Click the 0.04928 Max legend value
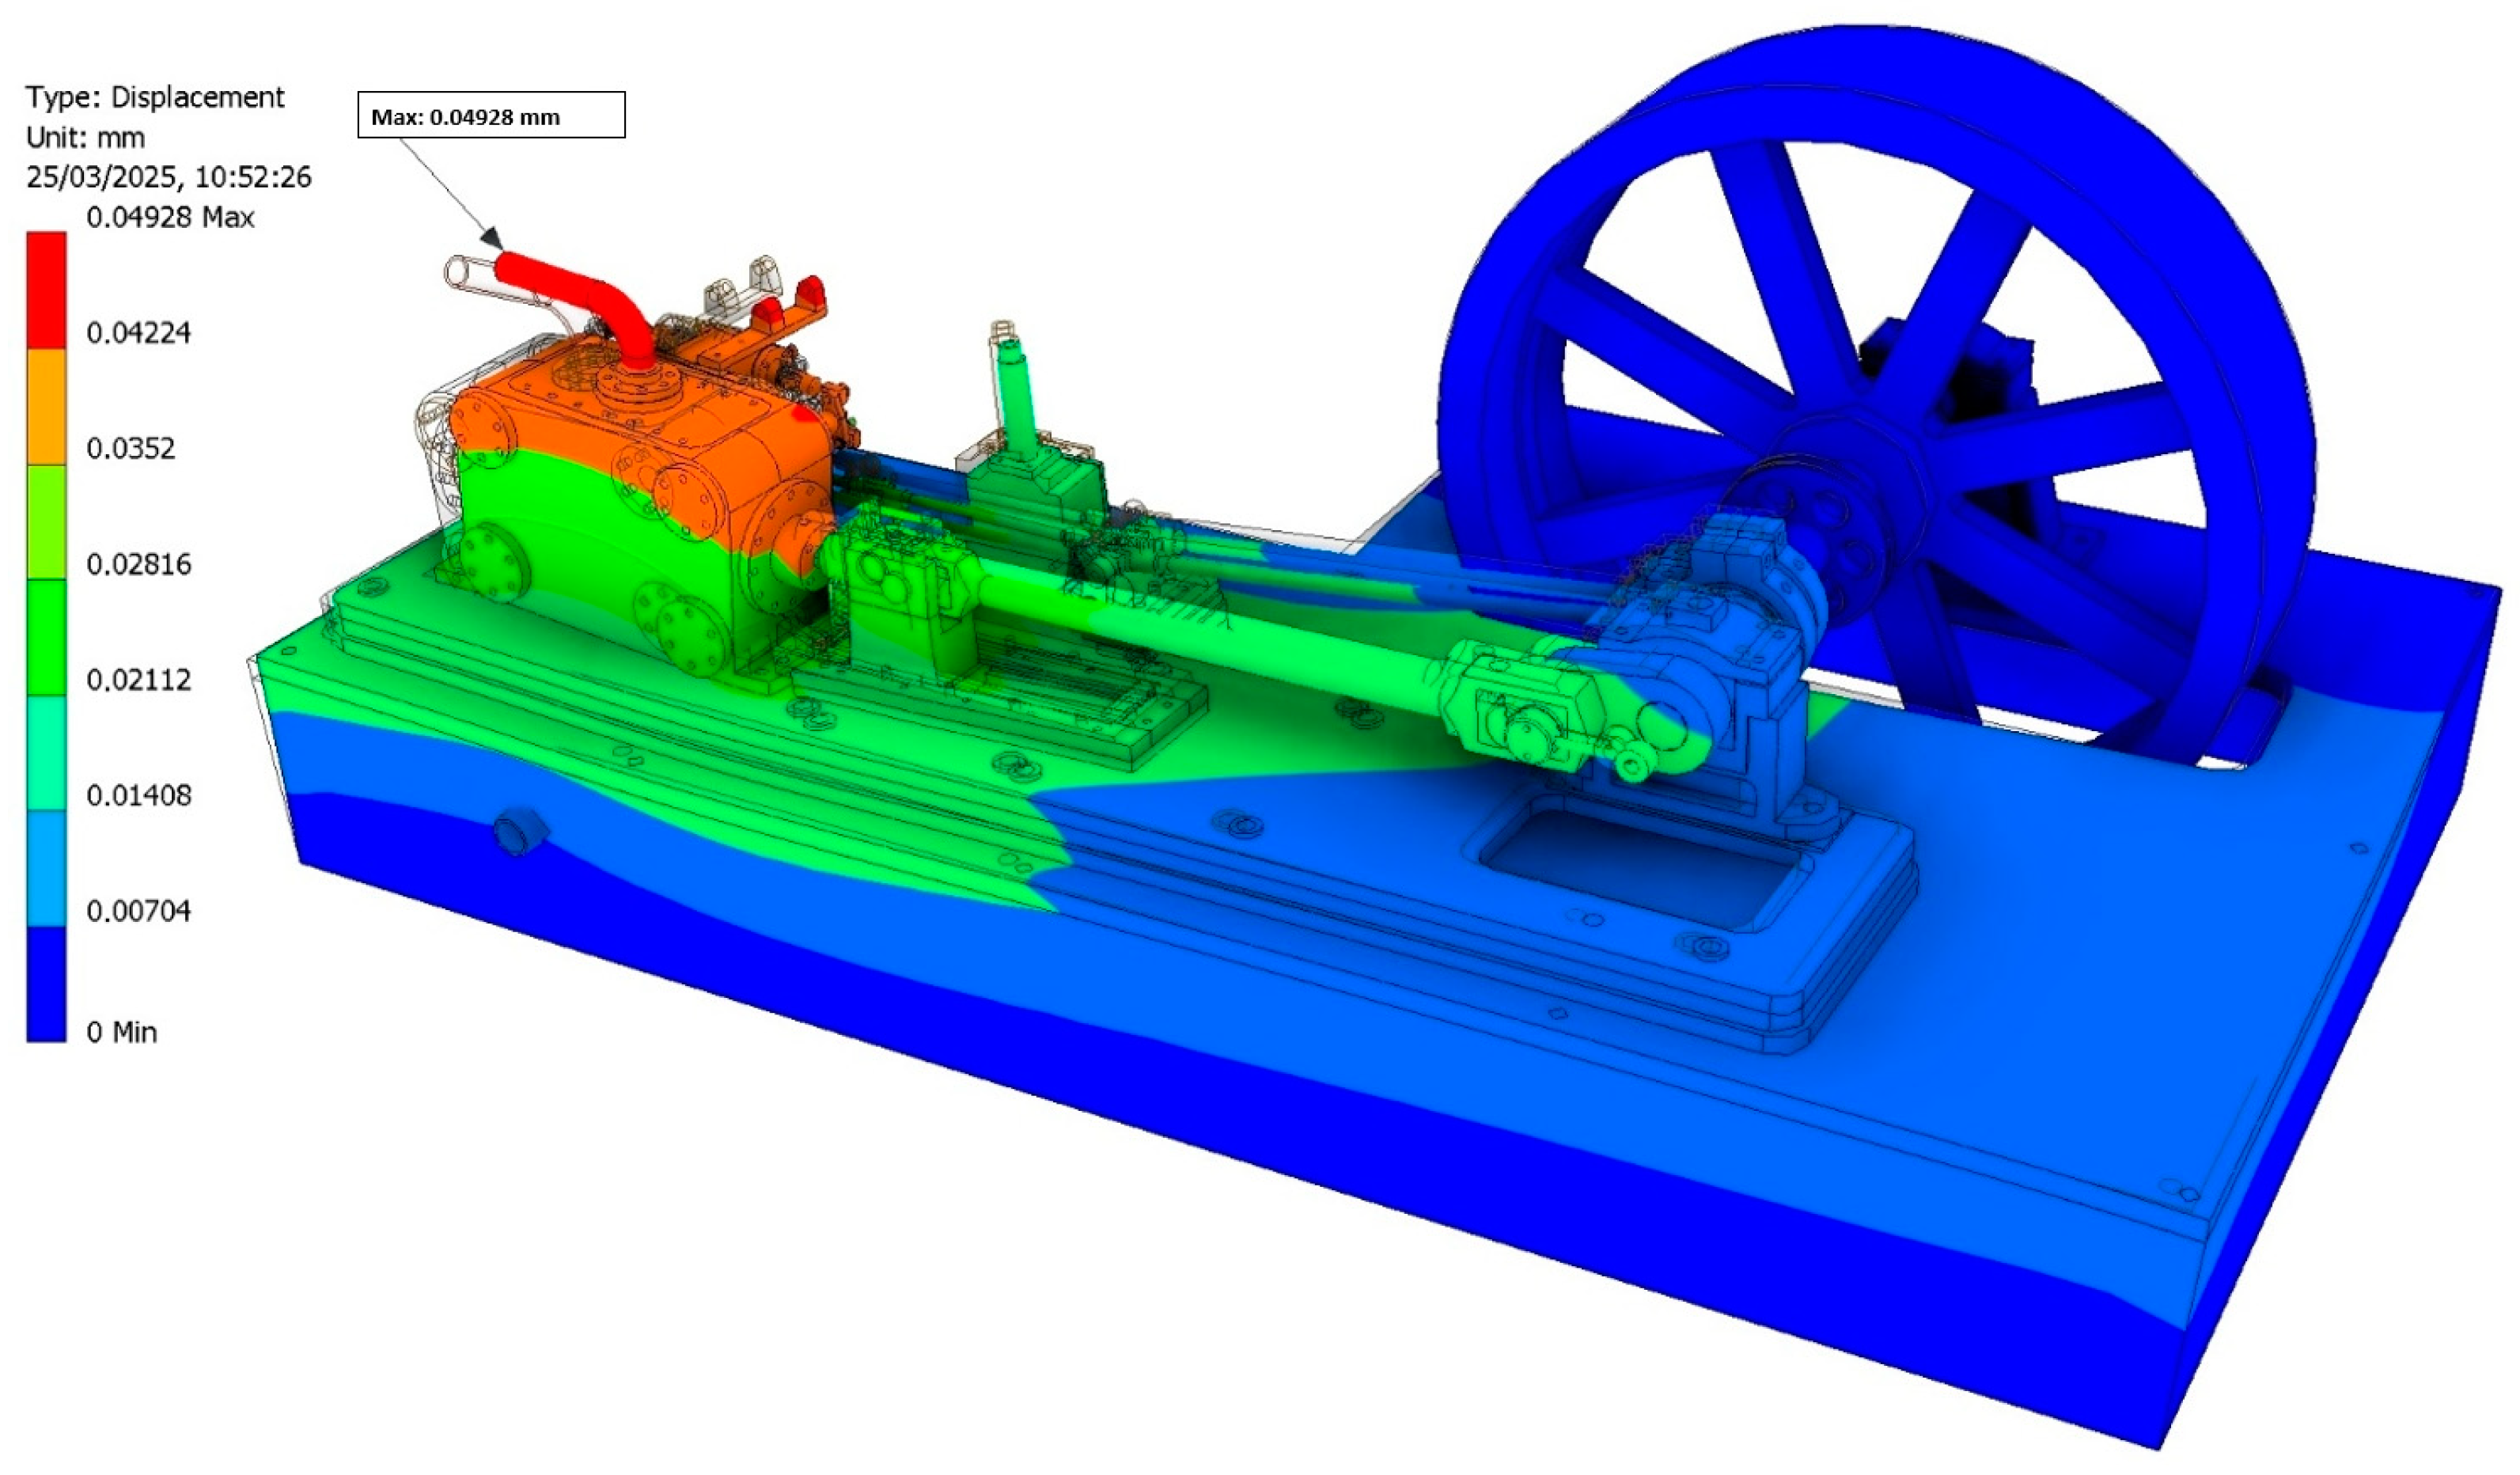This screenshot has width=2520, height=1475. pos(170,217)
